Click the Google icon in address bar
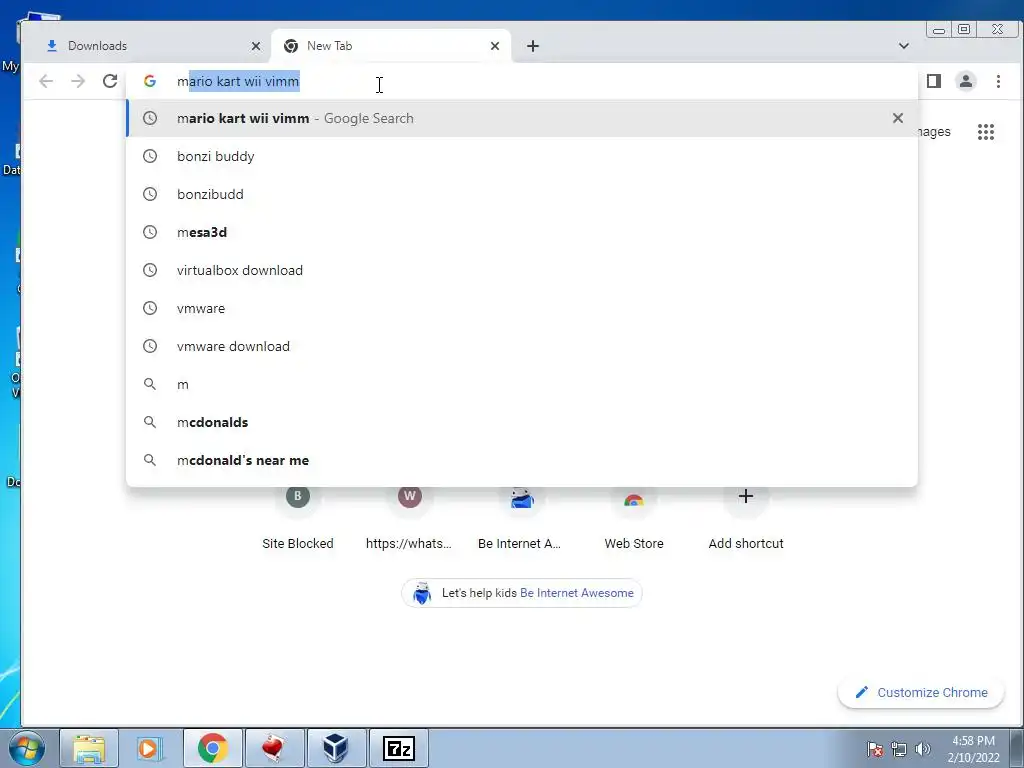 pyautogui.click(x=150, y=81)
